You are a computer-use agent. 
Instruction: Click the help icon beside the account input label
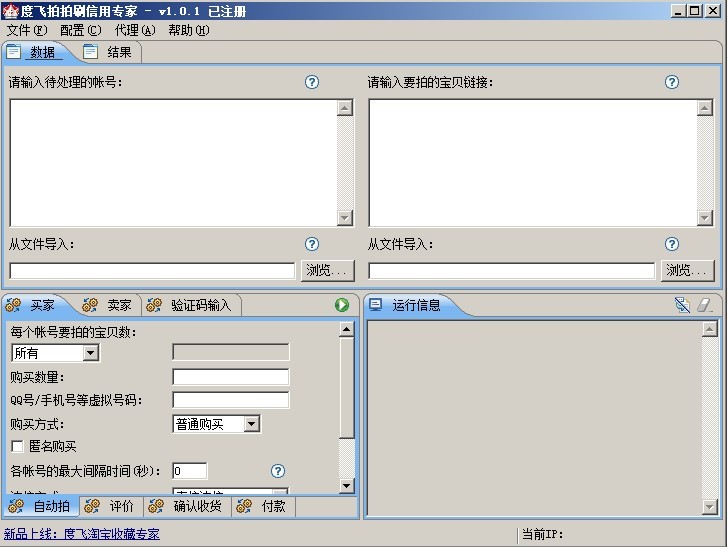click(312, 82)
